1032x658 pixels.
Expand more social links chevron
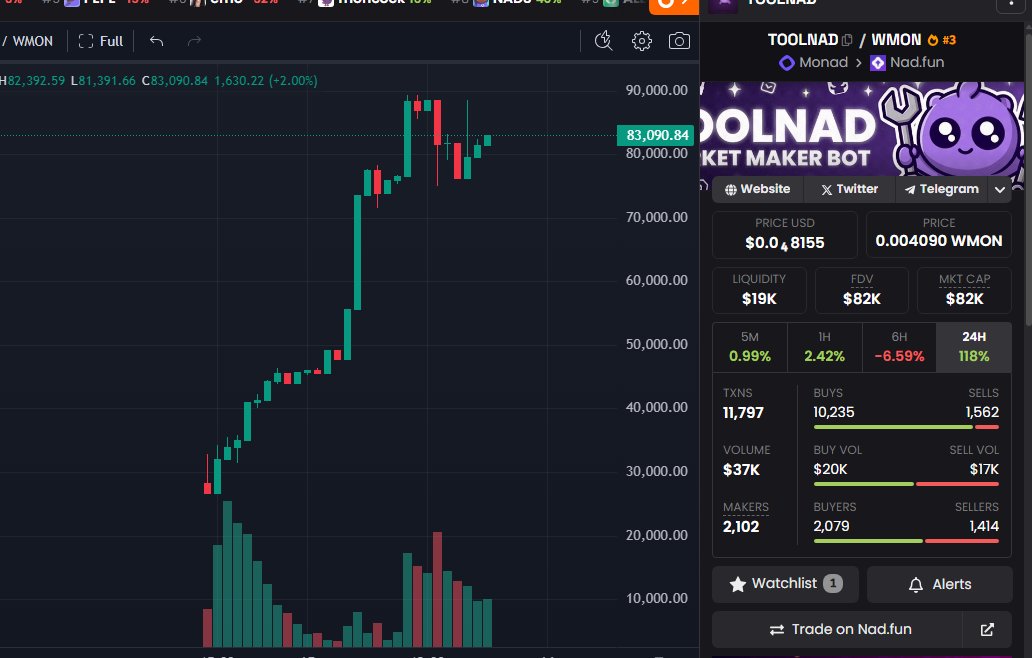(1000, 190)
